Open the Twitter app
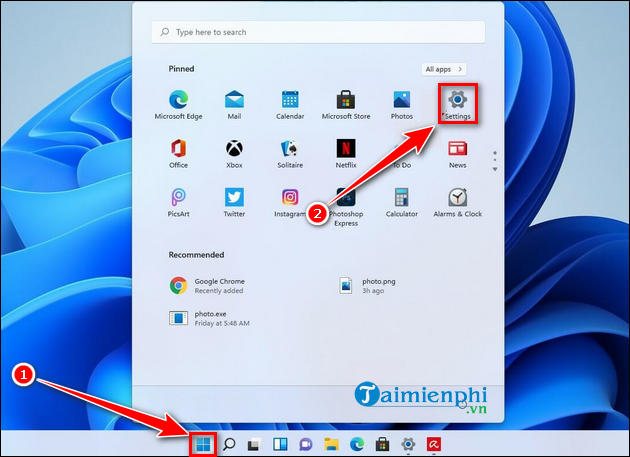630x457 pixels. tap(234, 202)
